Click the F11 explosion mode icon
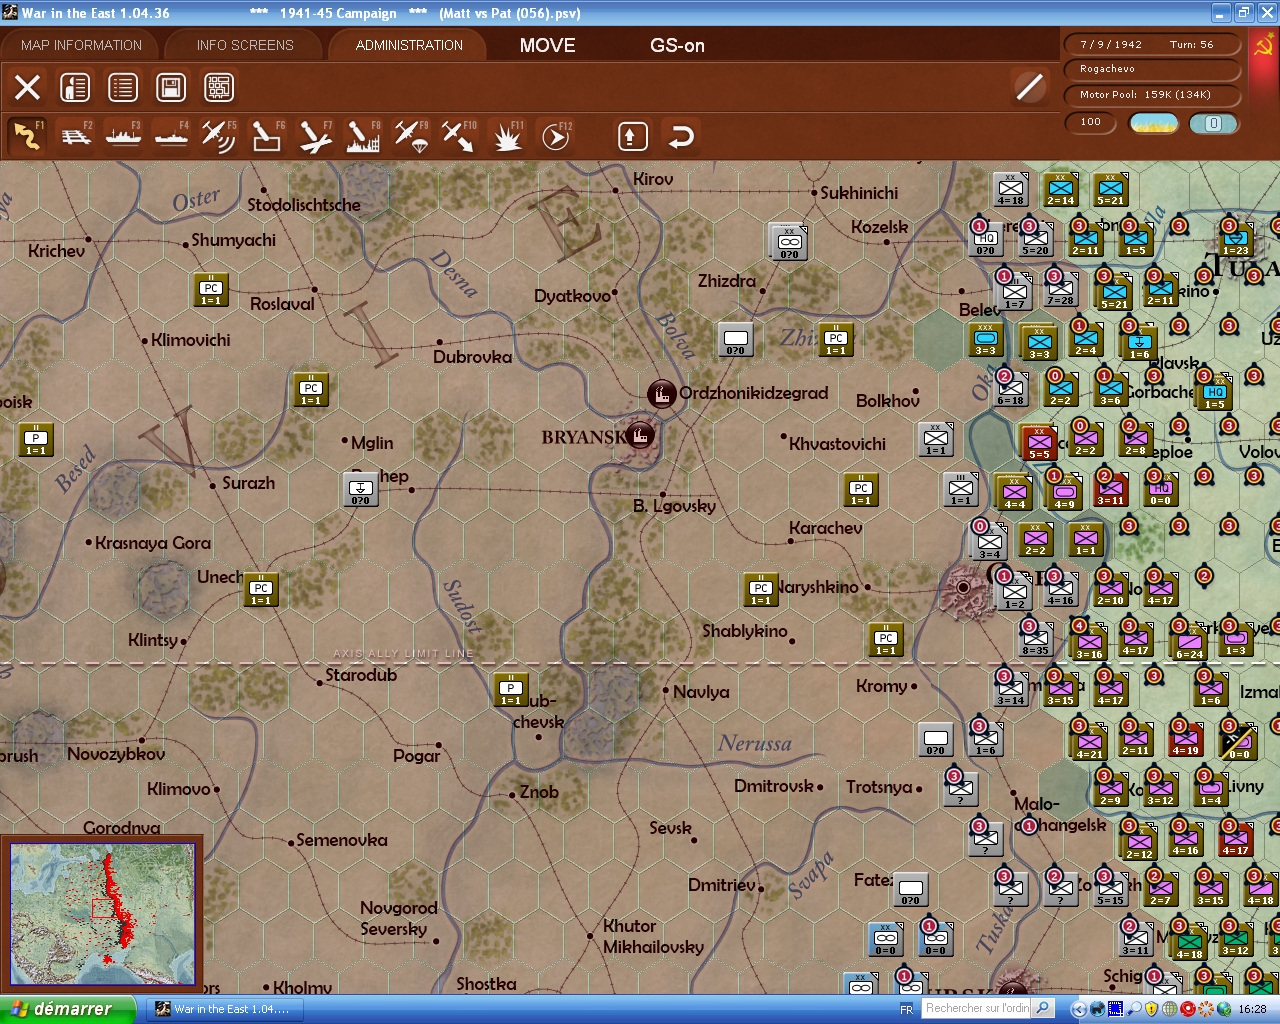This screenshot has width=1280, height=1024. (x=507, y=136)
